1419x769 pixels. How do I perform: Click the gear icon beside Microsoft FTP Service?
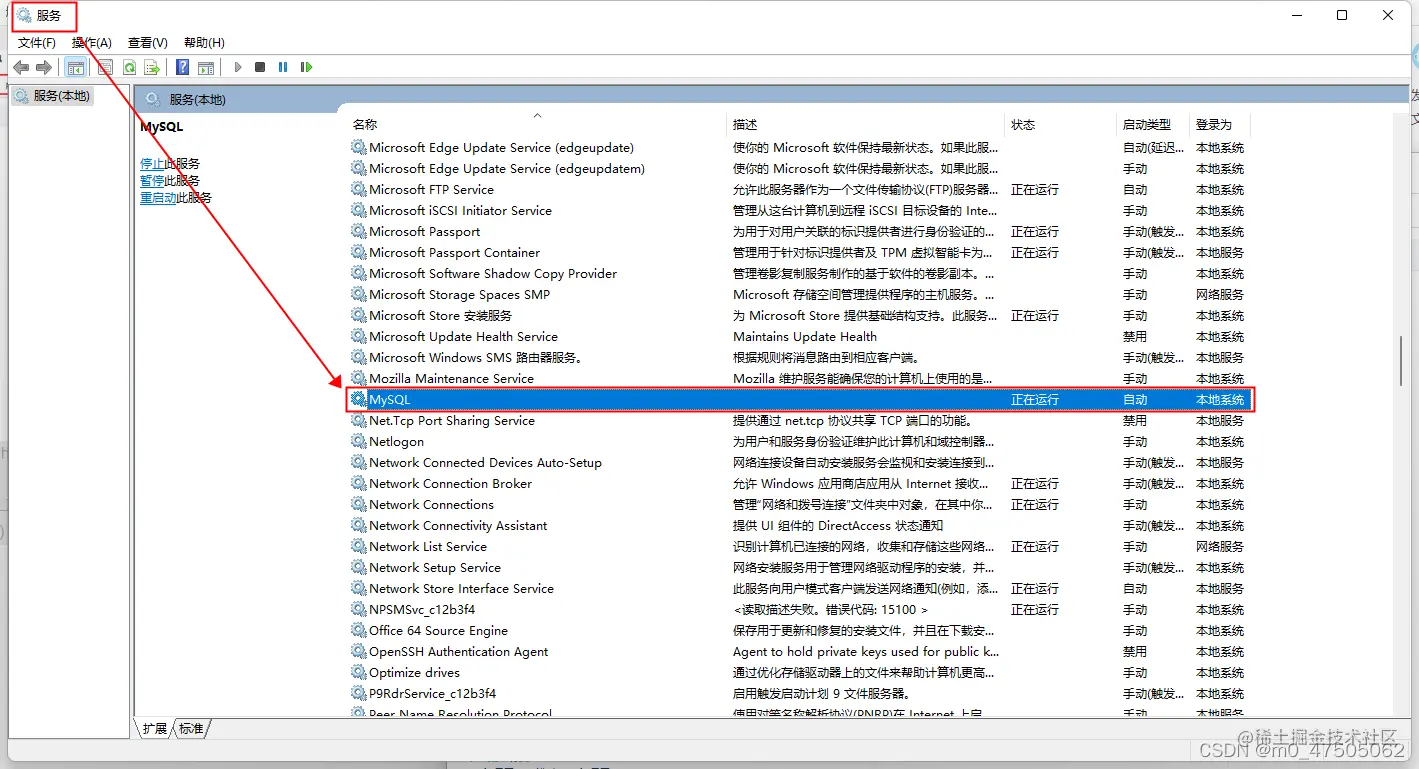(x=358, y=189)
